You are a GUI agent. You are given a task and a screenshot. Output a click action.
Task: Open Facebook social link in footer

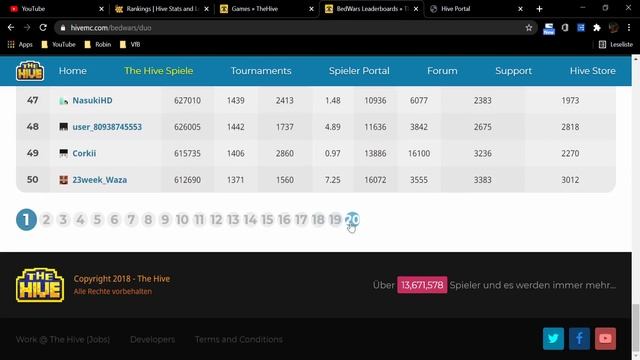pos(579,338)
